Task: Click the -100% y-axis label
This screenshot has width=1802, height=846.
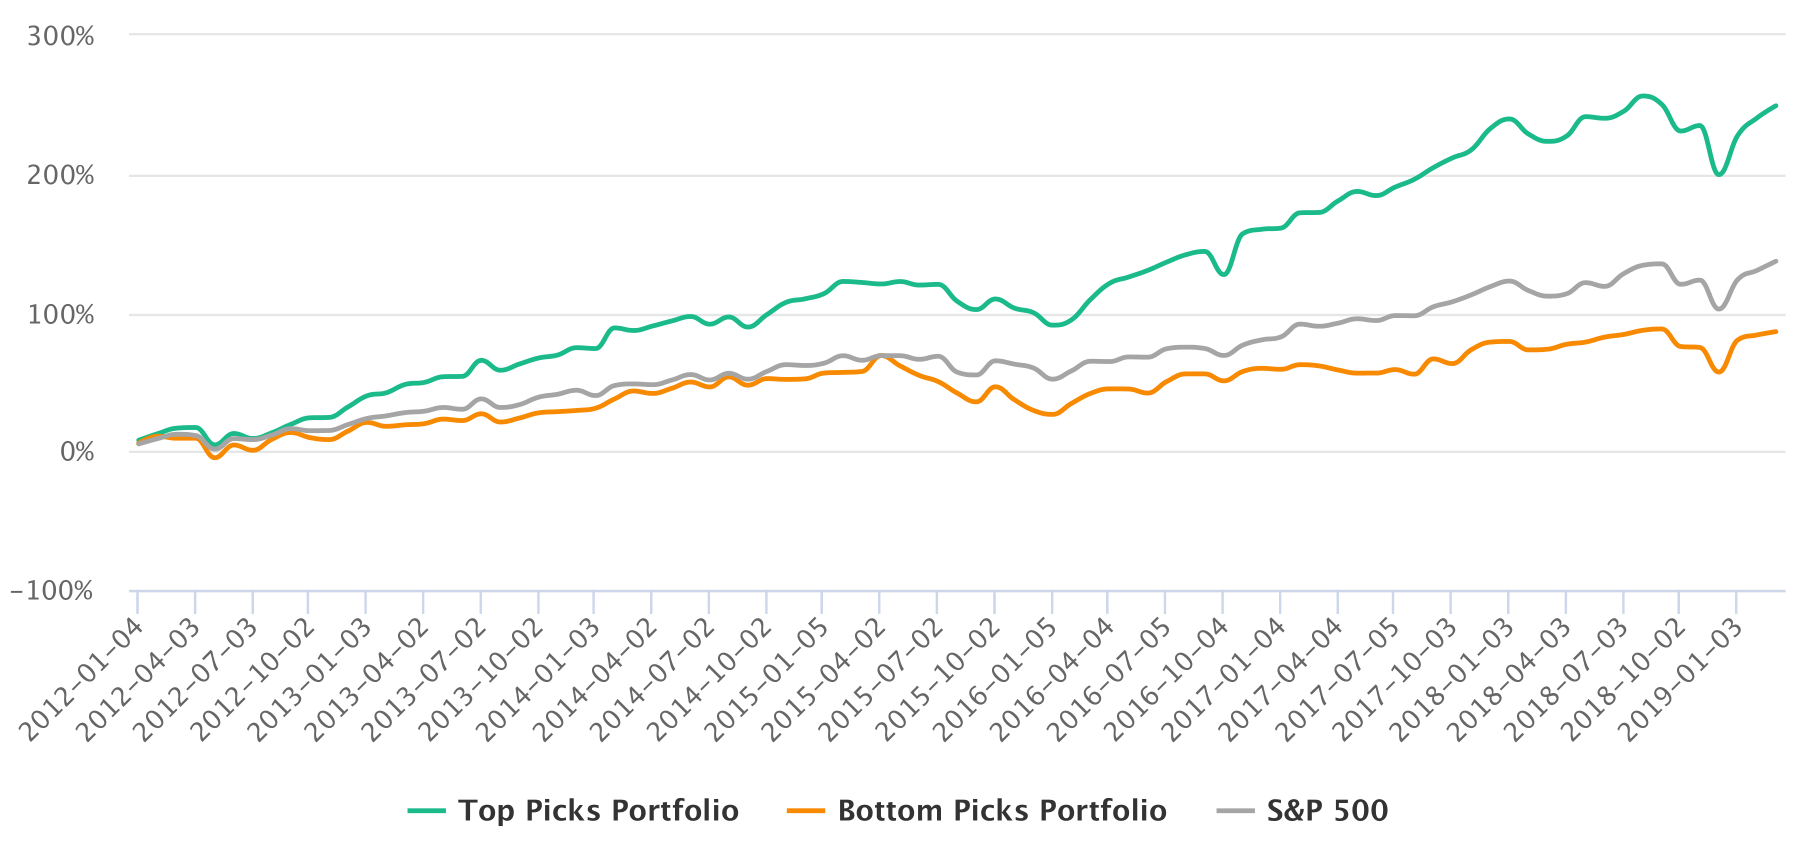Action: tap(52, 591)
